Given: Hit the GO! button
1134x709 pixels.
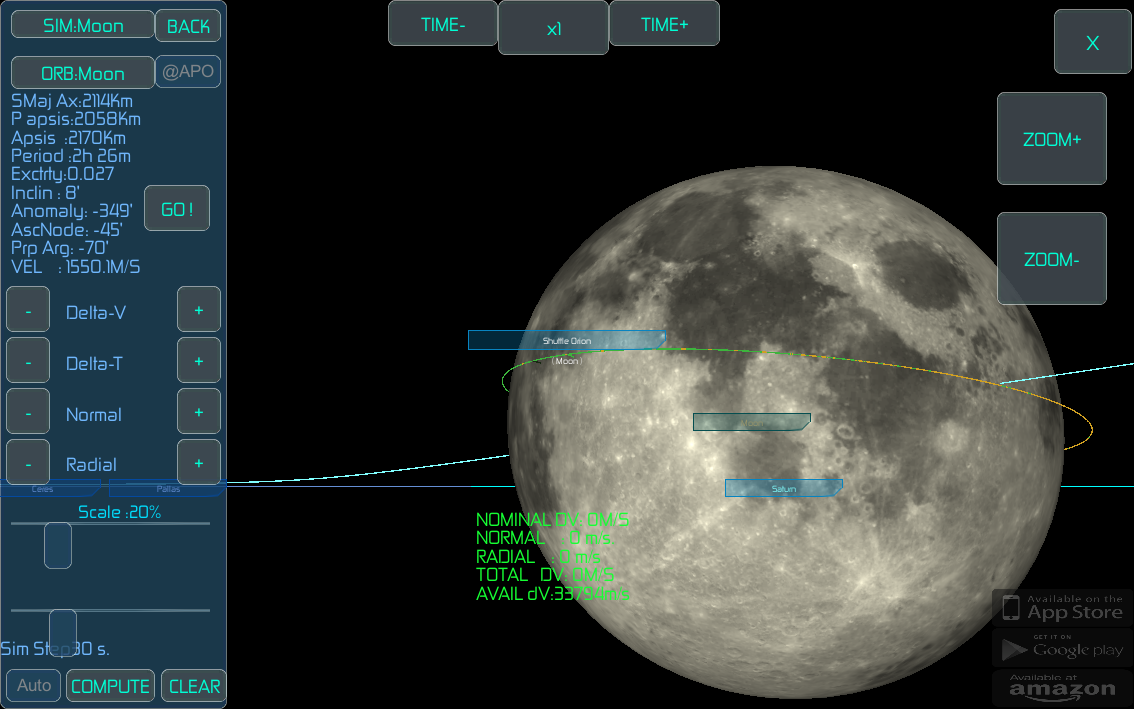Looking at the screenshot, I should [177, 208].
